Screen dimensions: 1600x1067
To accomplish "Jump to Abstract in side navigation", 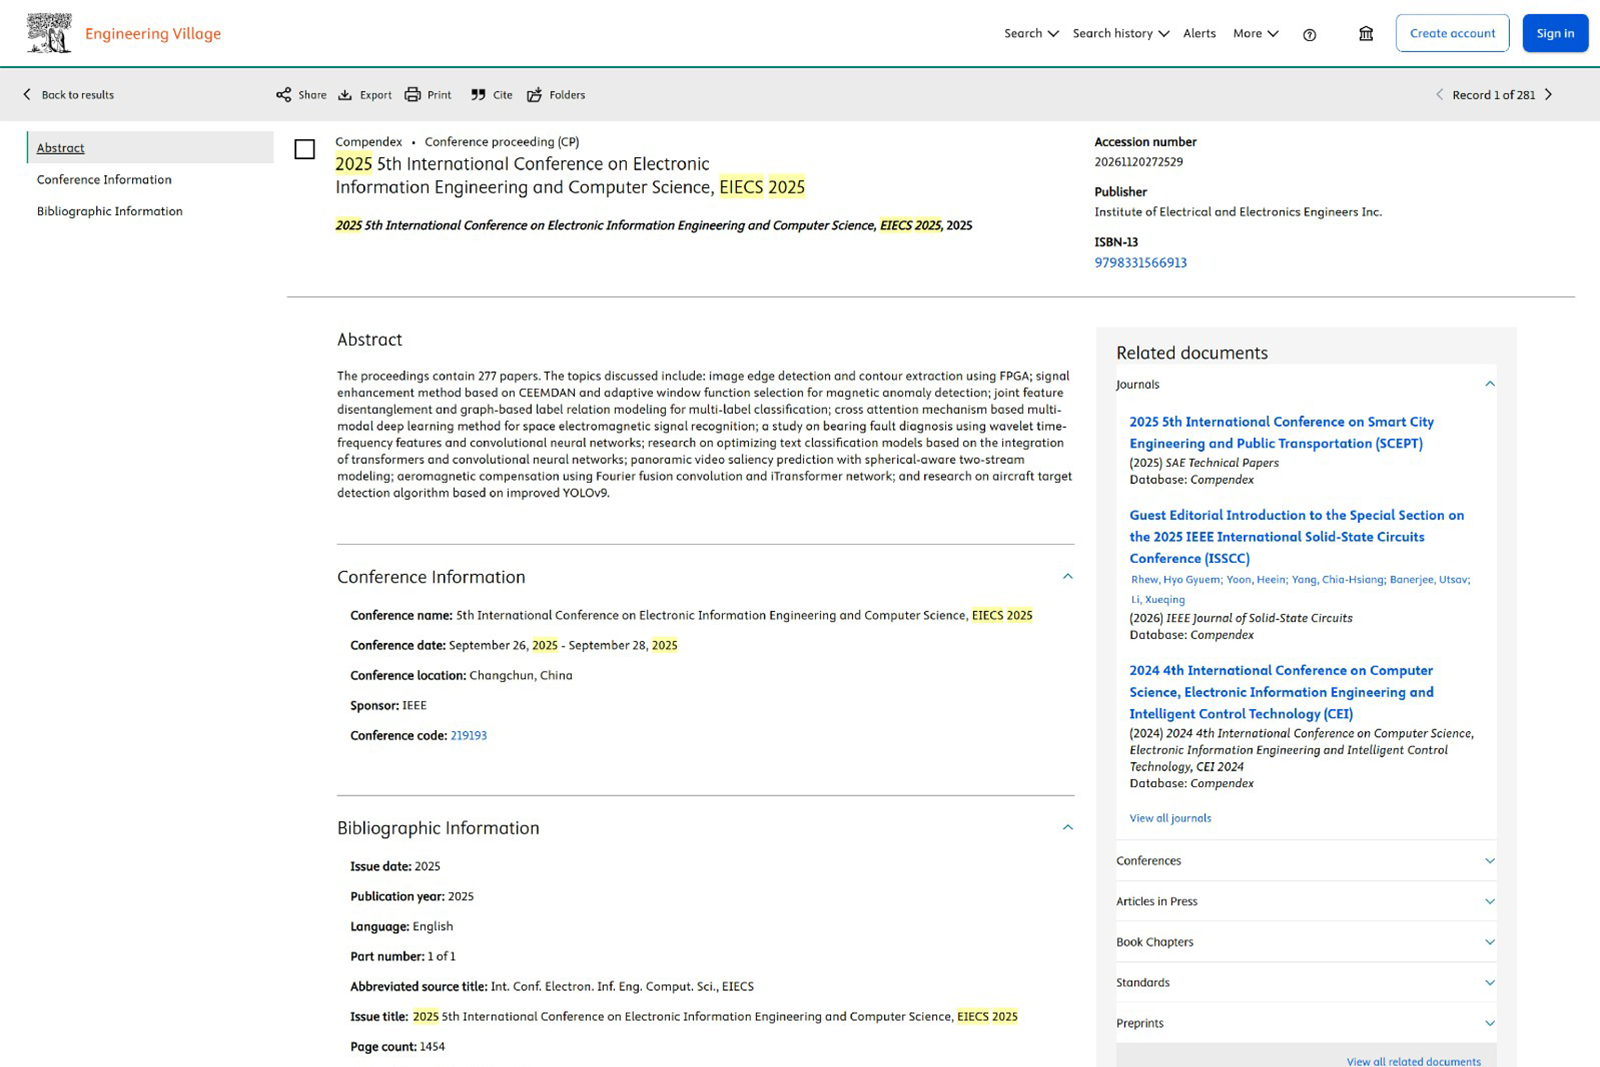I will click(61, 148).
